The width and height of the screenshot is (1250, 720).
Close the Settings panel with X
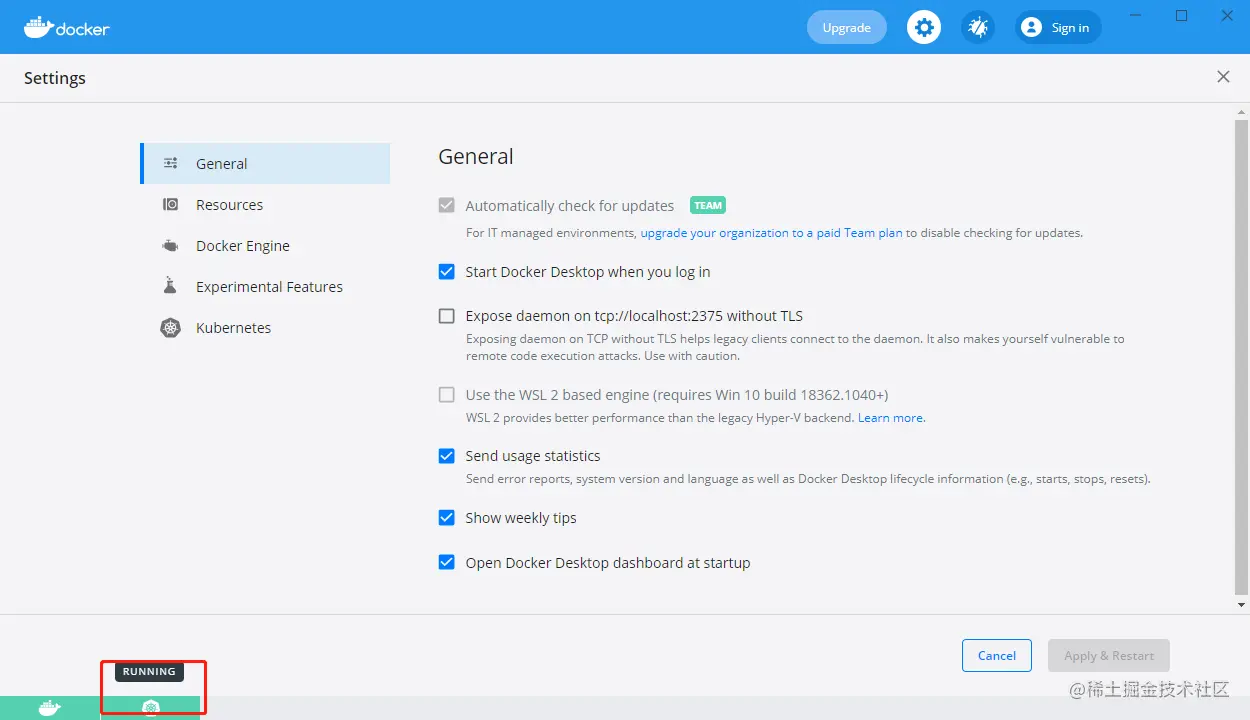pyautogui.click(x=1223, y=77)
